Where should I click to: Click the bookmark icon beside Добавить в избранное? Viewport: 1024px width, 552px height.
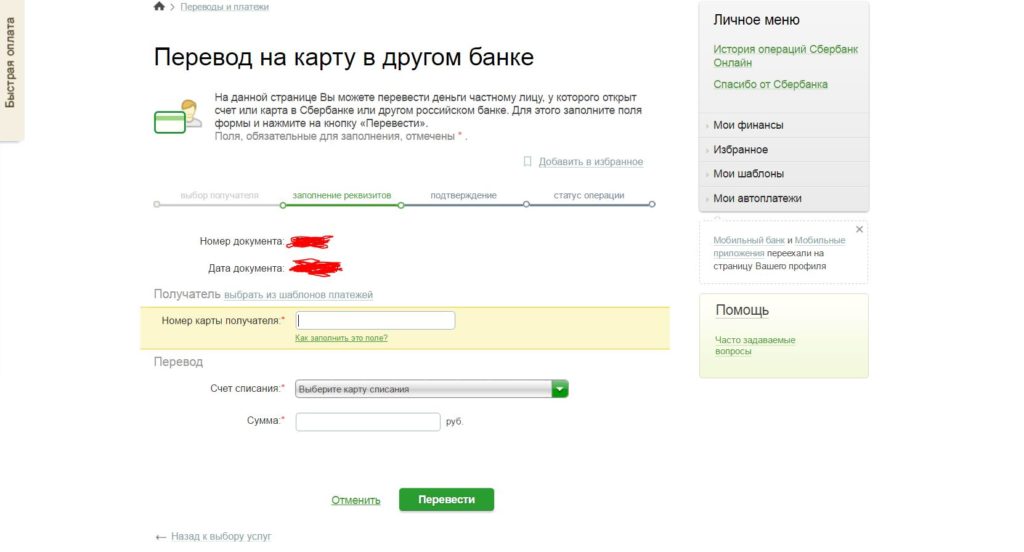point(528,161)
